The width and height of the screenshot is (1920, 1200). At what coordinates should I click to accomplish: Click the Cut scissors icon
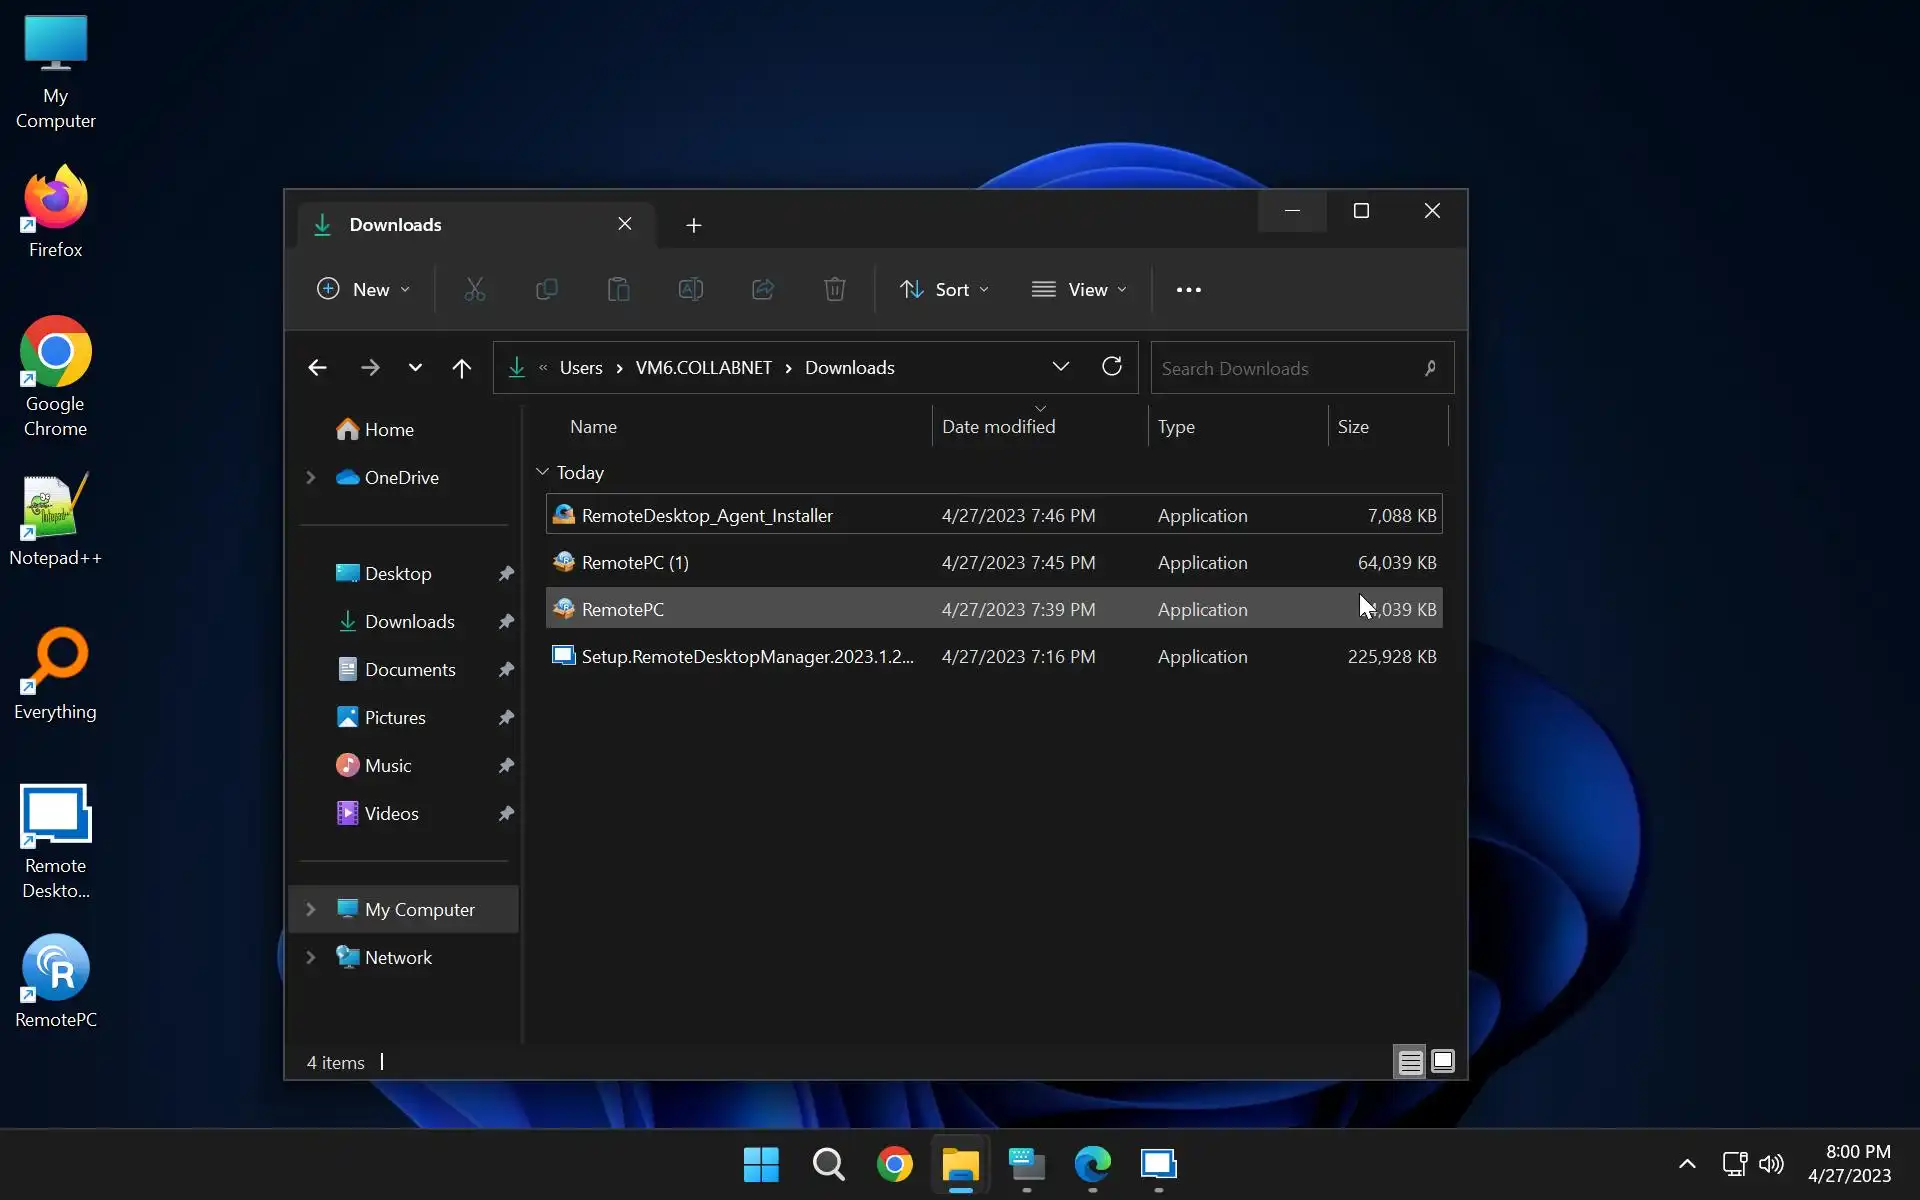[x=474, y=290]
